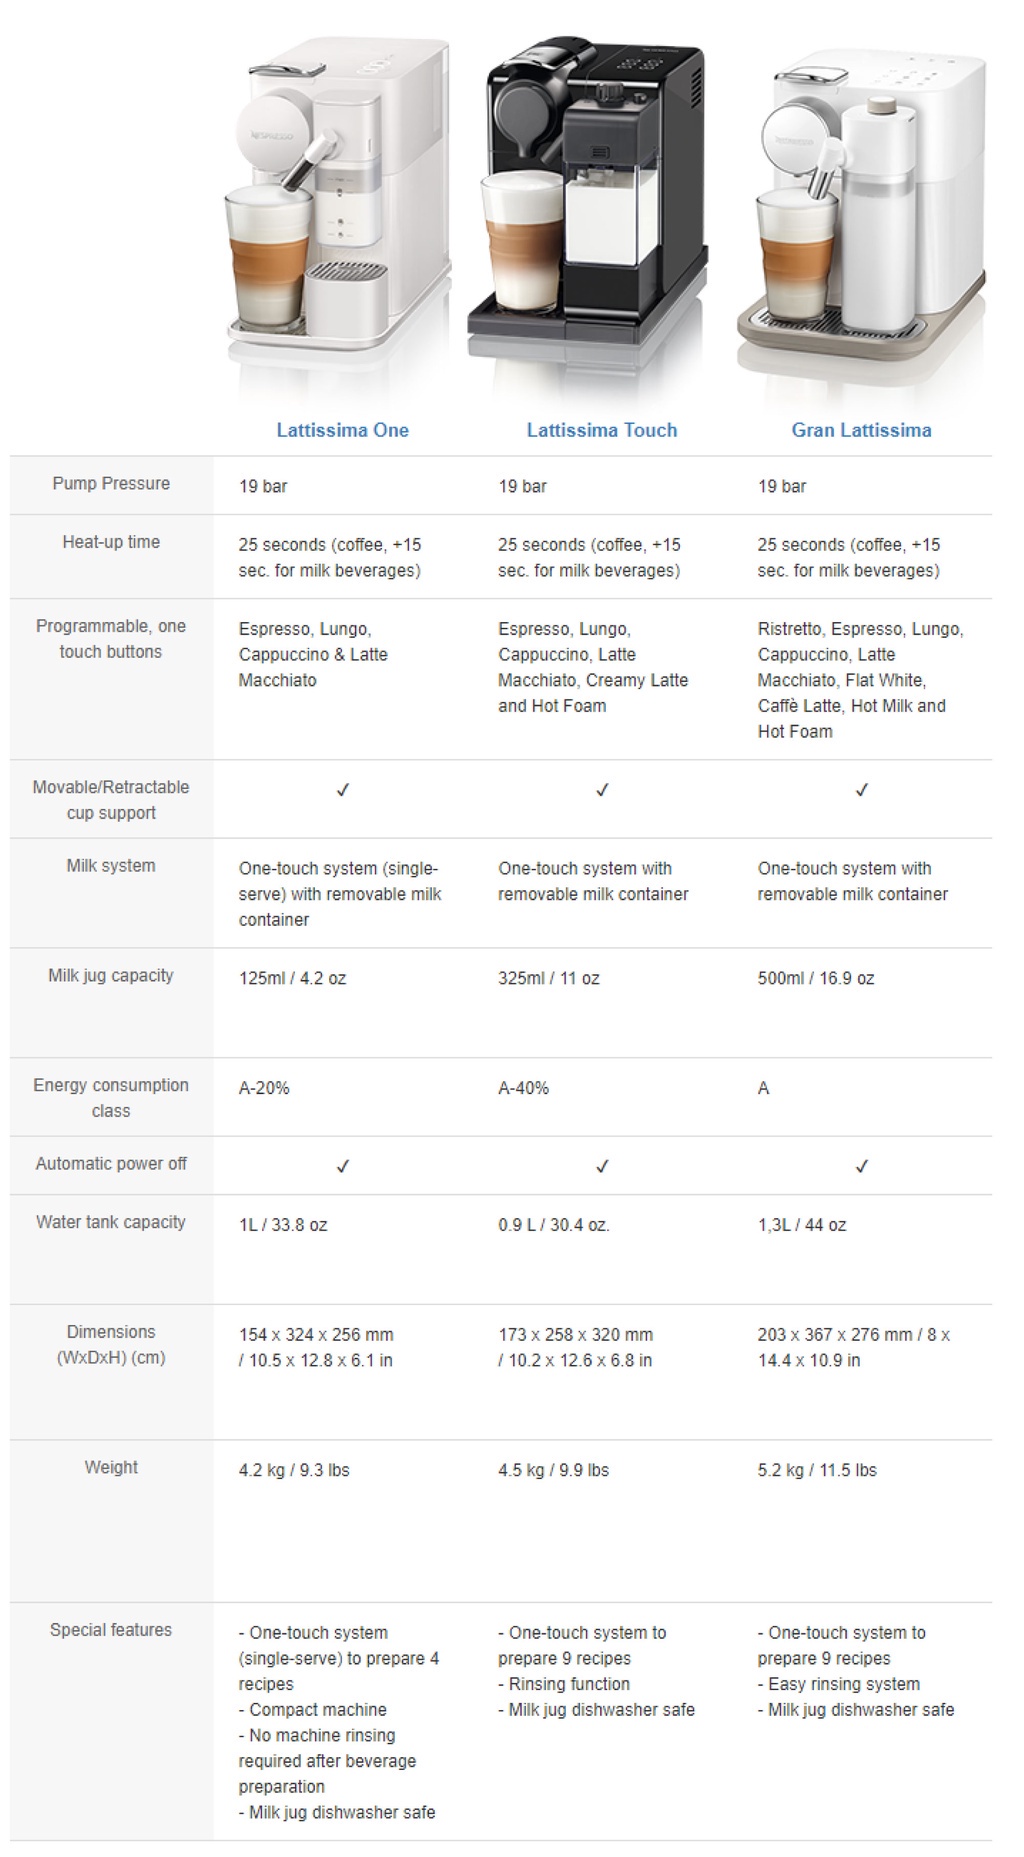Select the 1L / 33.8 oz water tank value
This screenshot has width=1024, height=1857.
click(283, 1225)
